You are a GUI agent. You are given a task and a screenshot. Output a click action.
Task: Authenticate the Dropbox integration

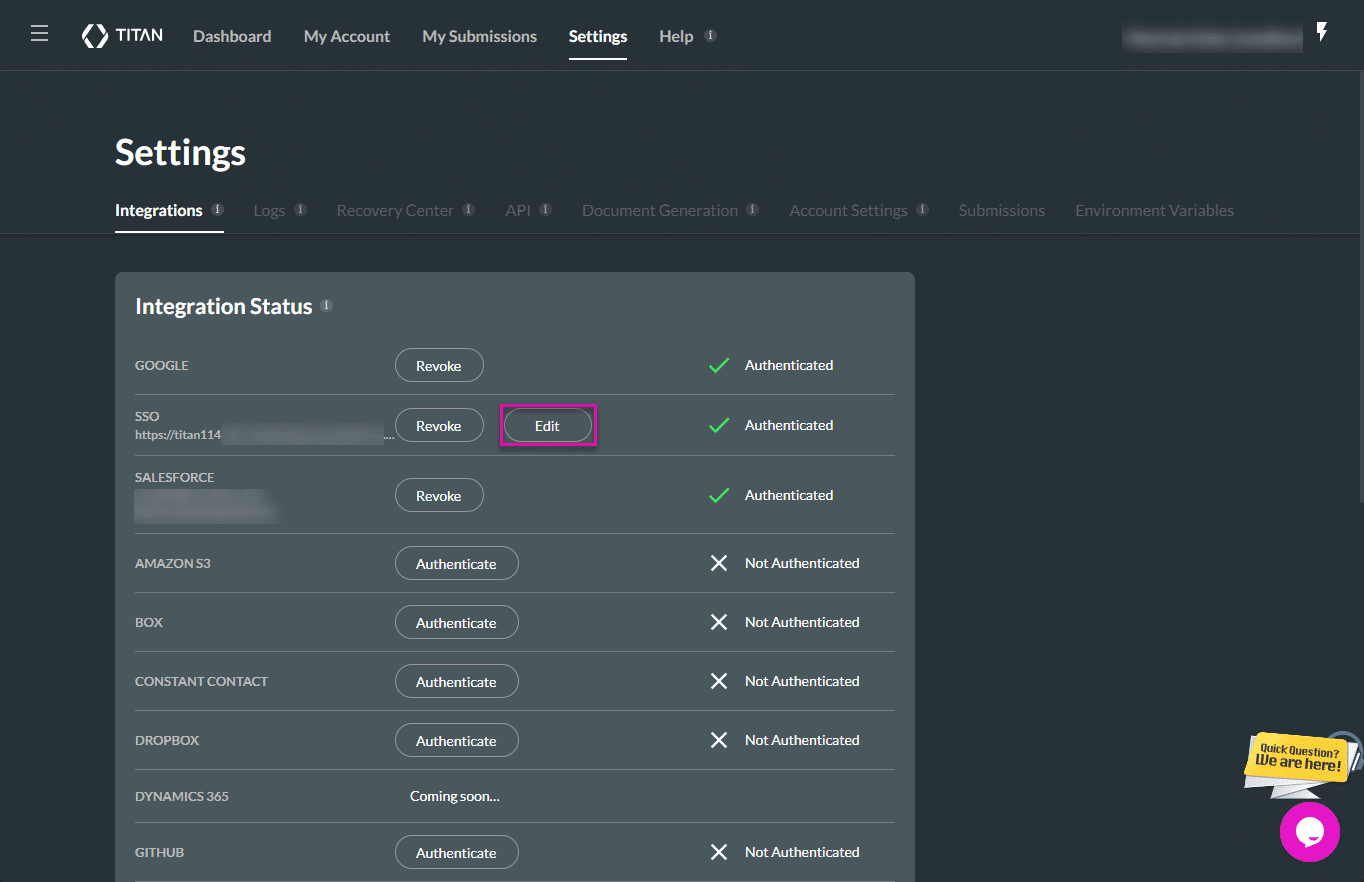click(x=456, y=740)
